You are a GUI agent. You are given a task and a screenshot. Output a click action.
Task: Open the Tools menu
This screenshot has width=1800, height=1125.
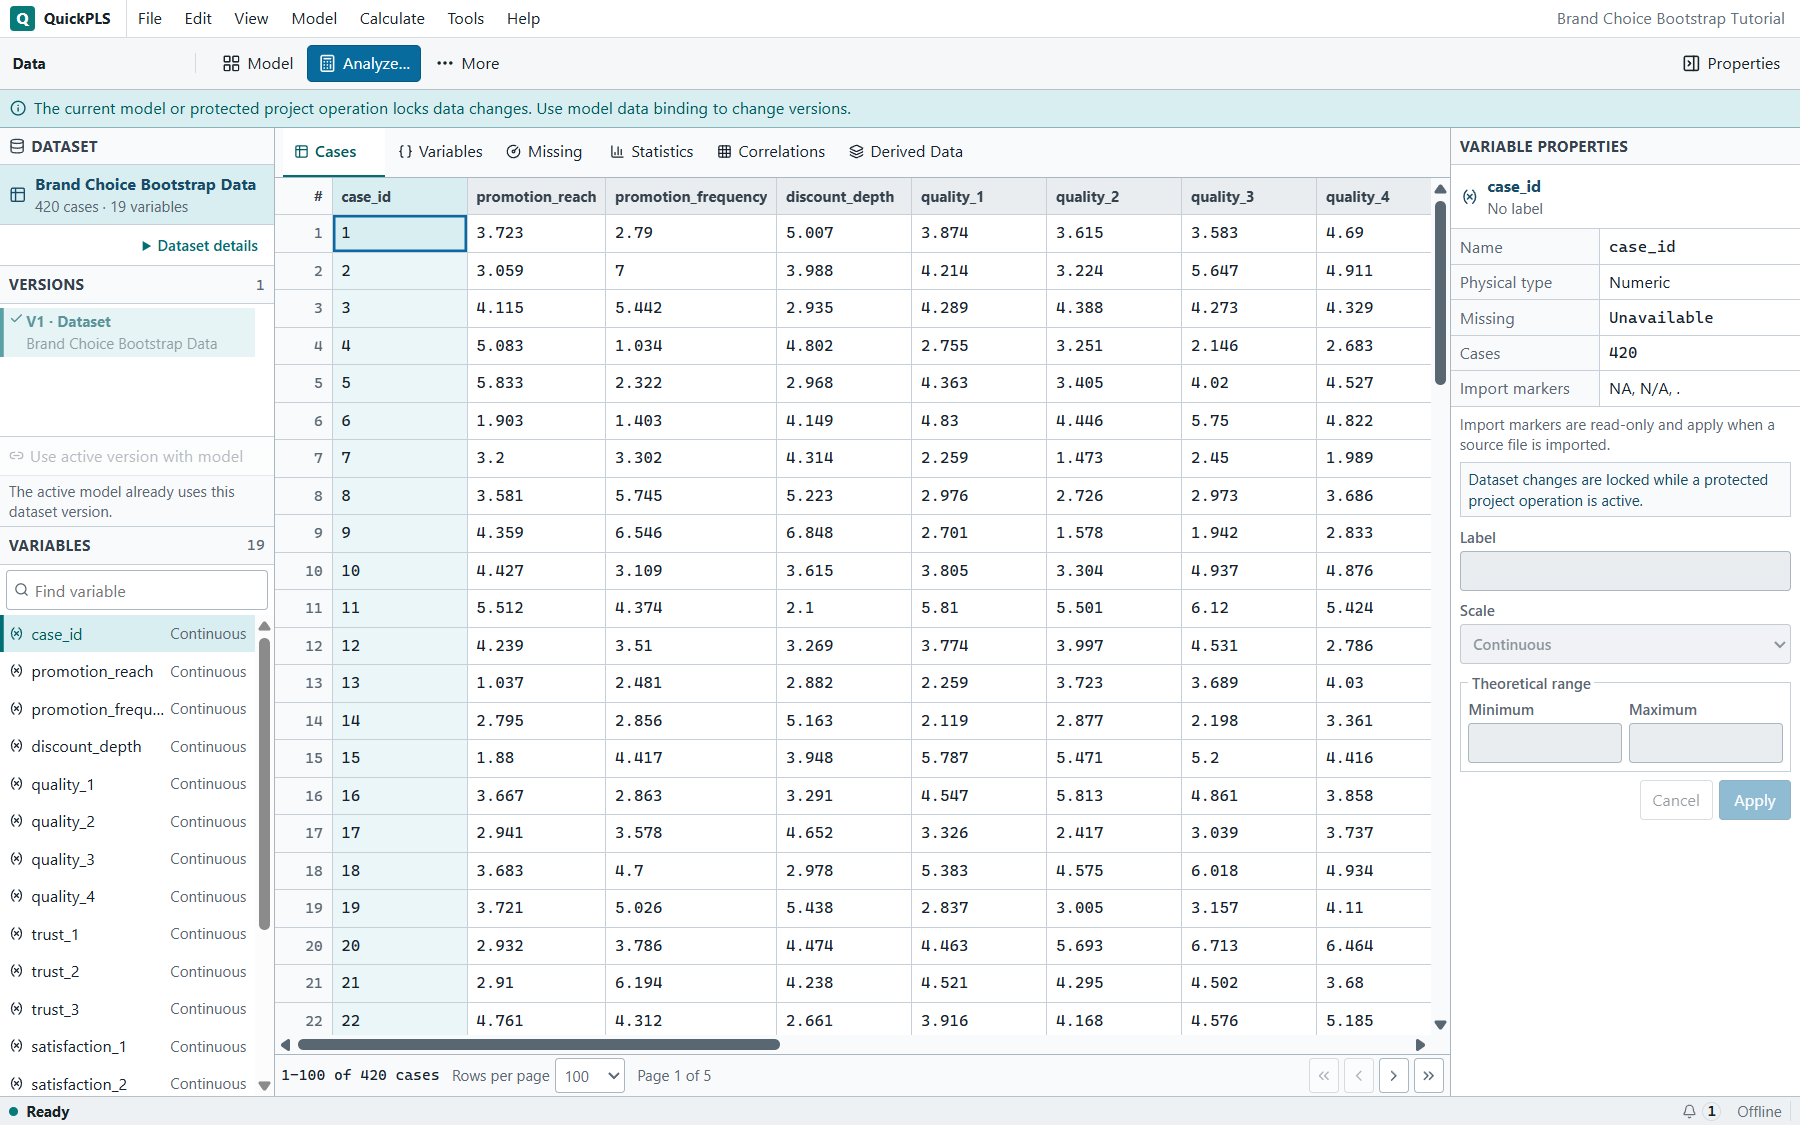click(x=466, y=18)
